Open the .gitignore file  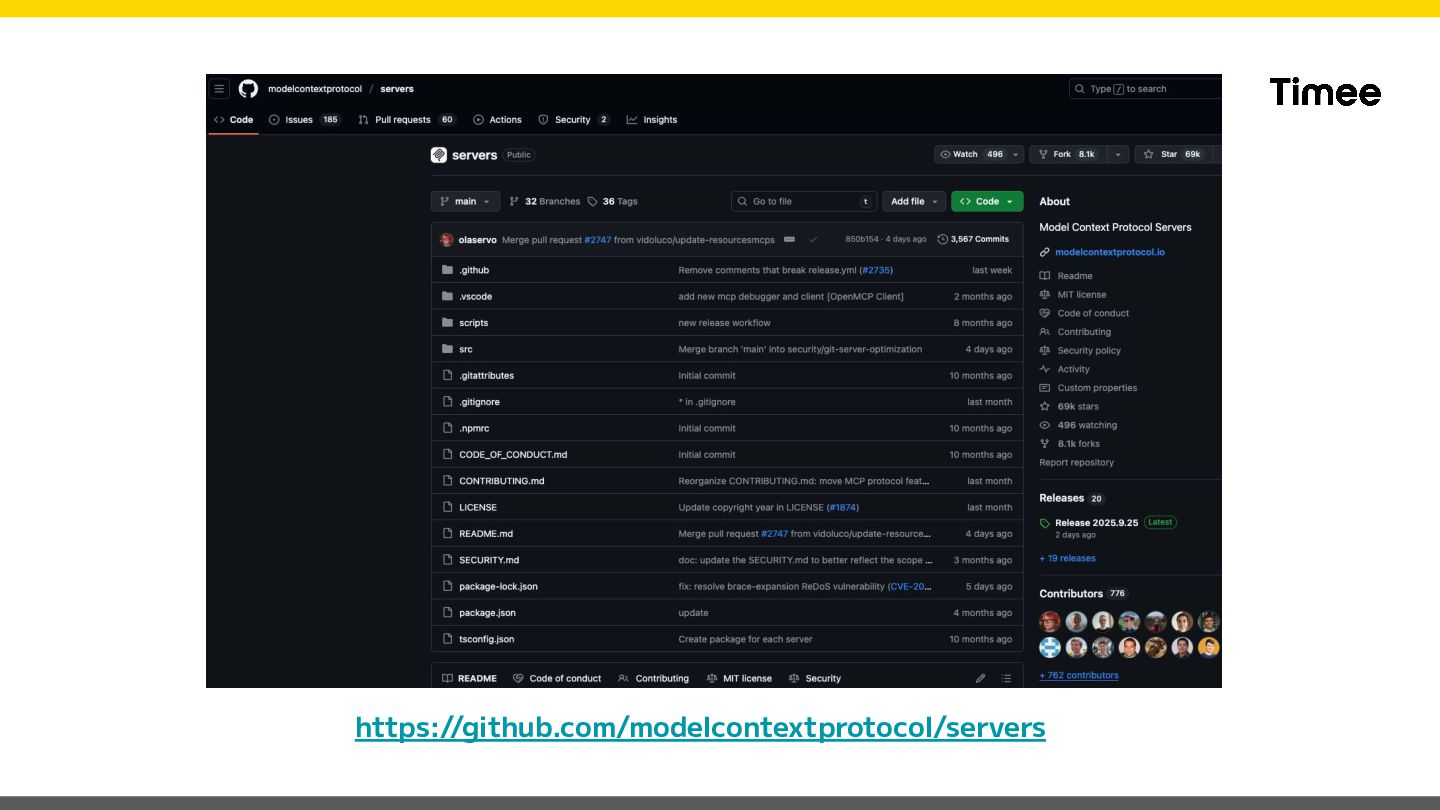(x=479, y=402)
